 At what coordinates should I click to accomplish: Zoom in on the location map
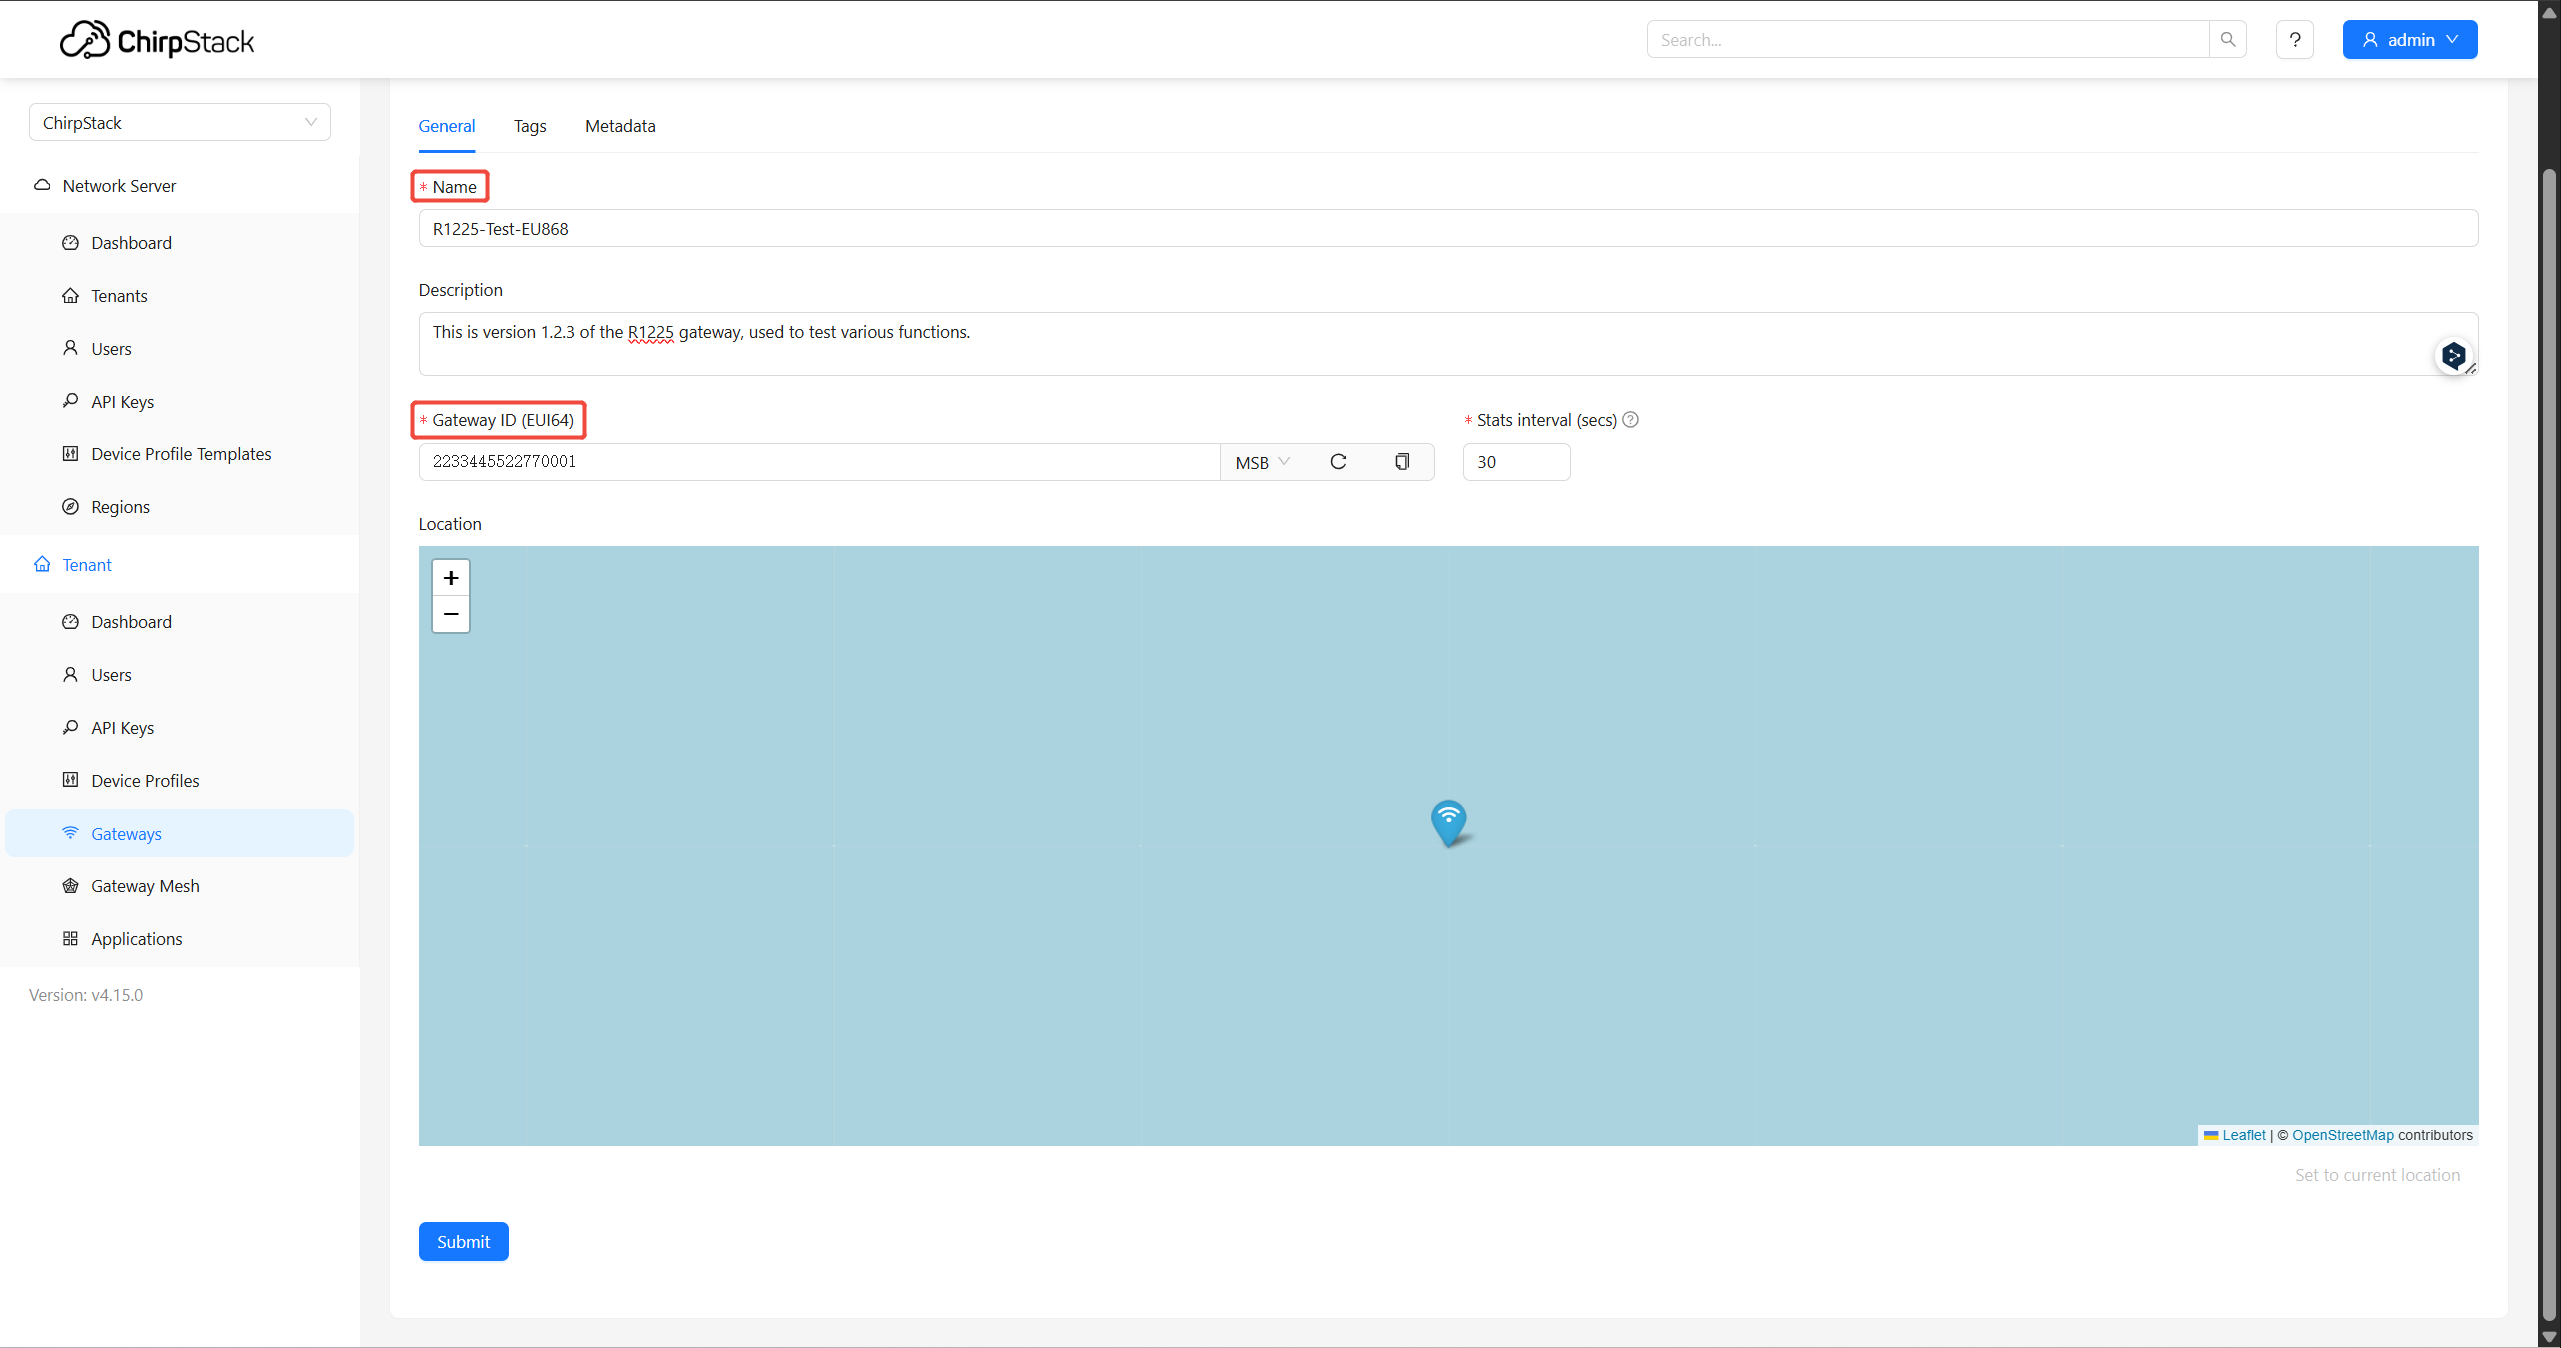[451, 578]
